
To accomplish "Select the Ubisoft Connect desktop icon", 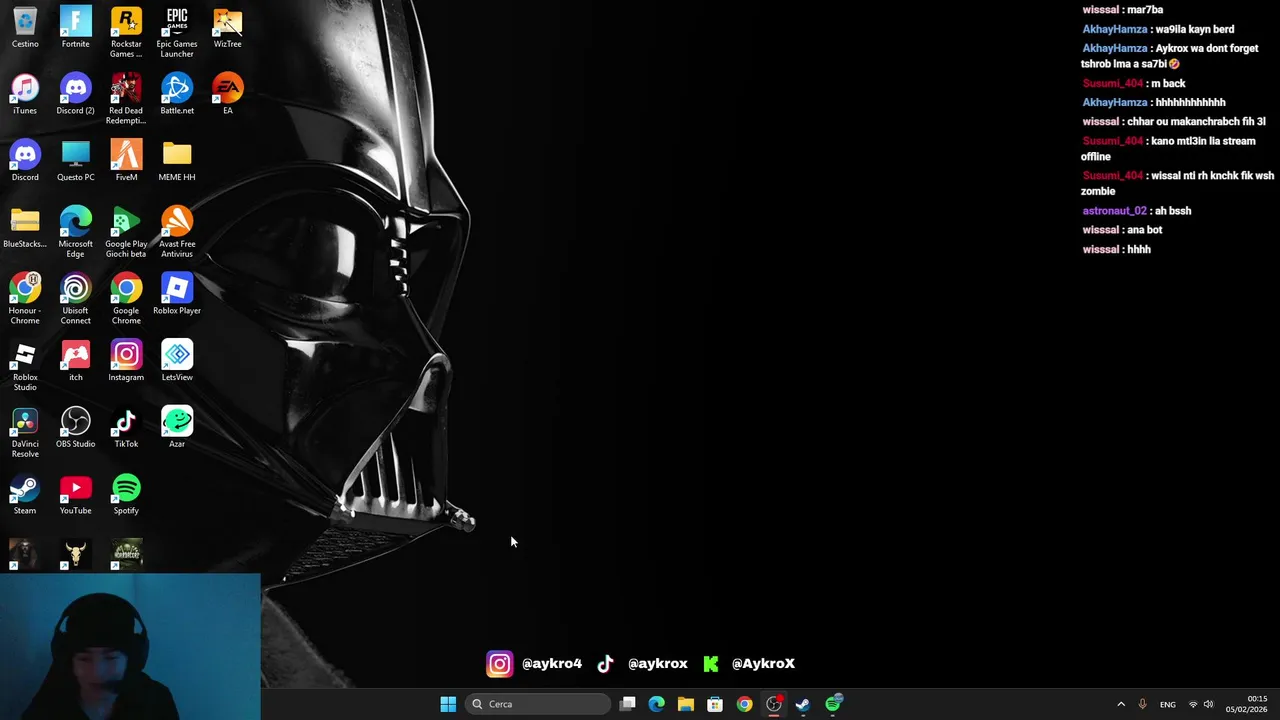I will pyautogui.click(x=75, y=299).
